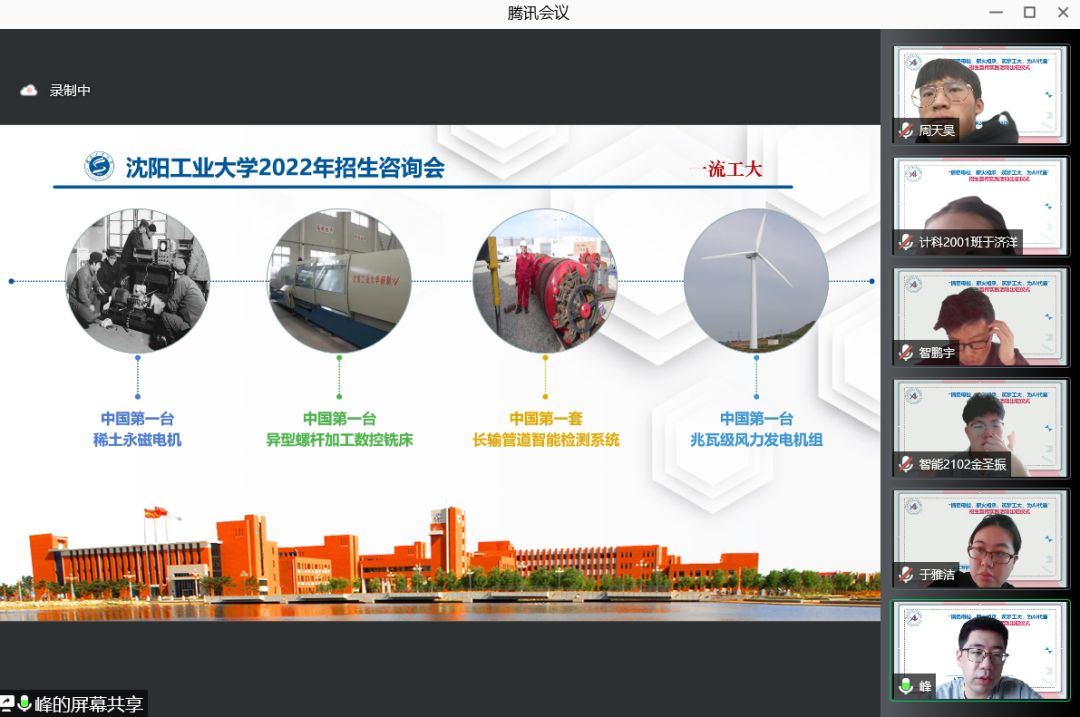
Task: Click the wind turbine photo
Action: coord(756,281)
